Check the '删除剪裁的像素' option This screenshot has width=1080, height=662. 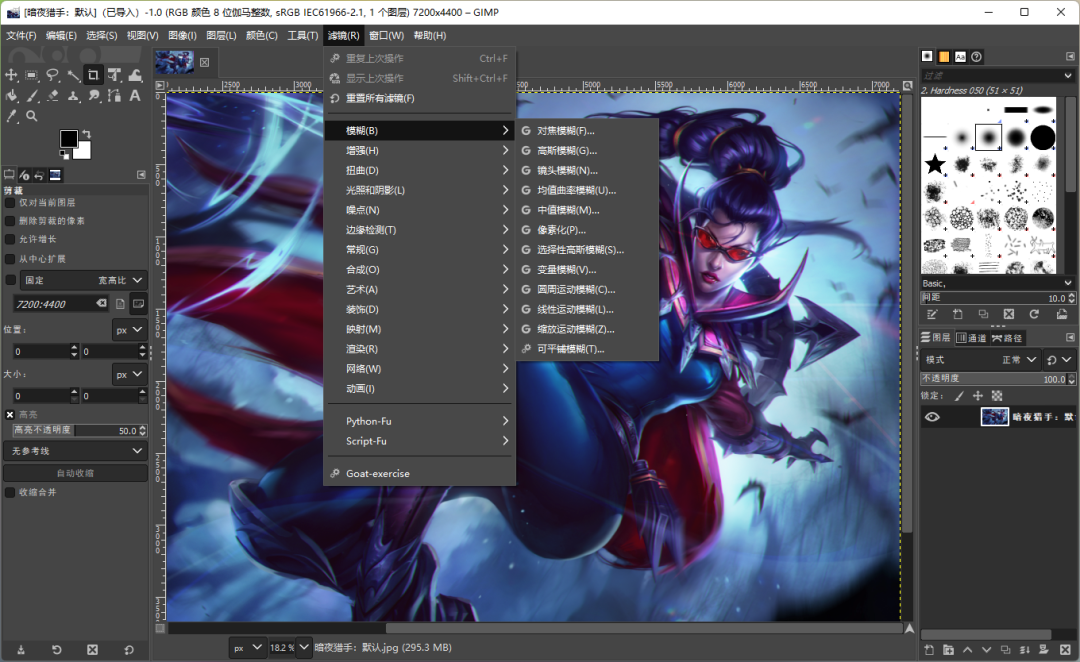pyautogui.click(x=11, y=221)
